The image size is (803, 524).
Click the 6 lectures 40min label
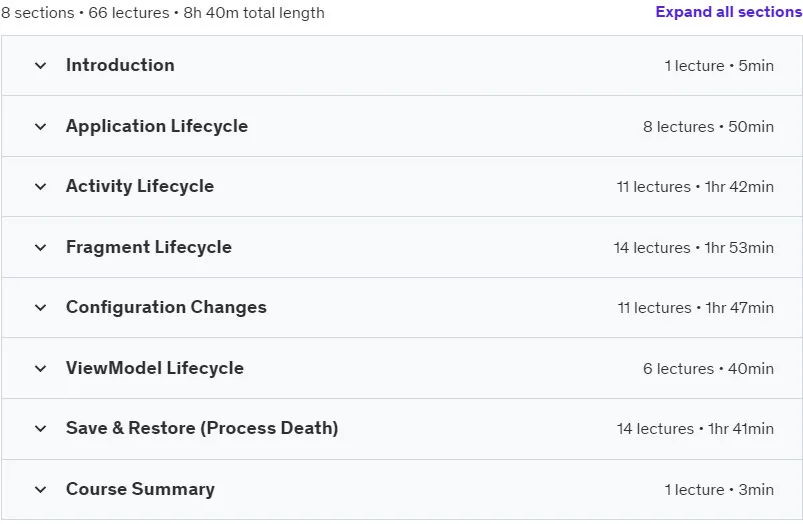point(708,368)
